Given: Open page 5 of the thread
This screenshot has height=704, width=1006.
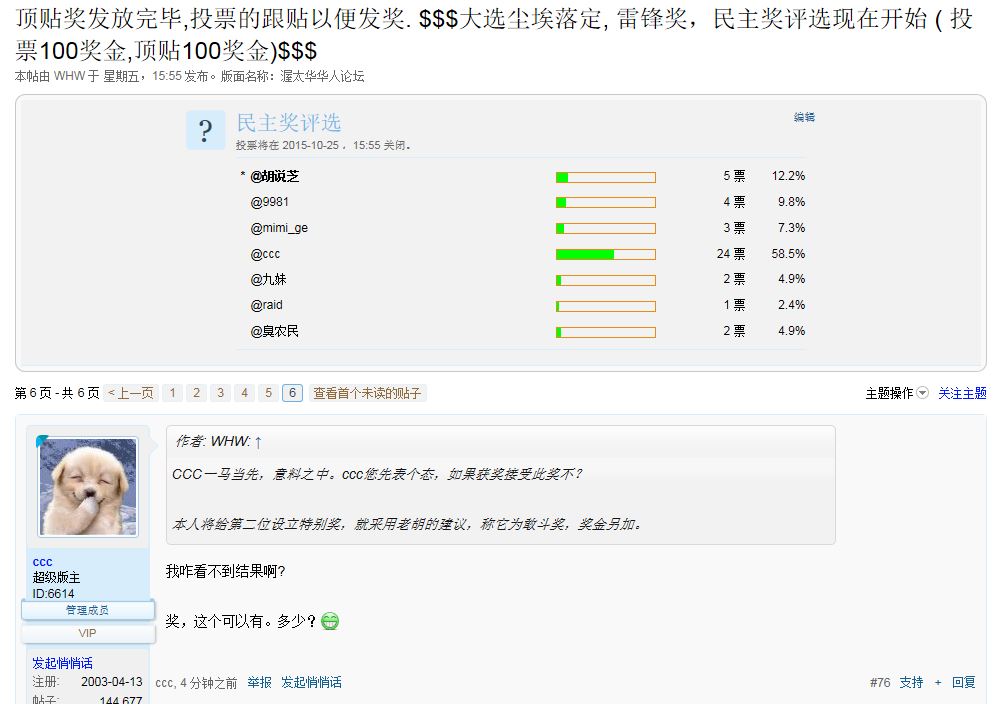Looking at the screenshot, I should point(268,393).
